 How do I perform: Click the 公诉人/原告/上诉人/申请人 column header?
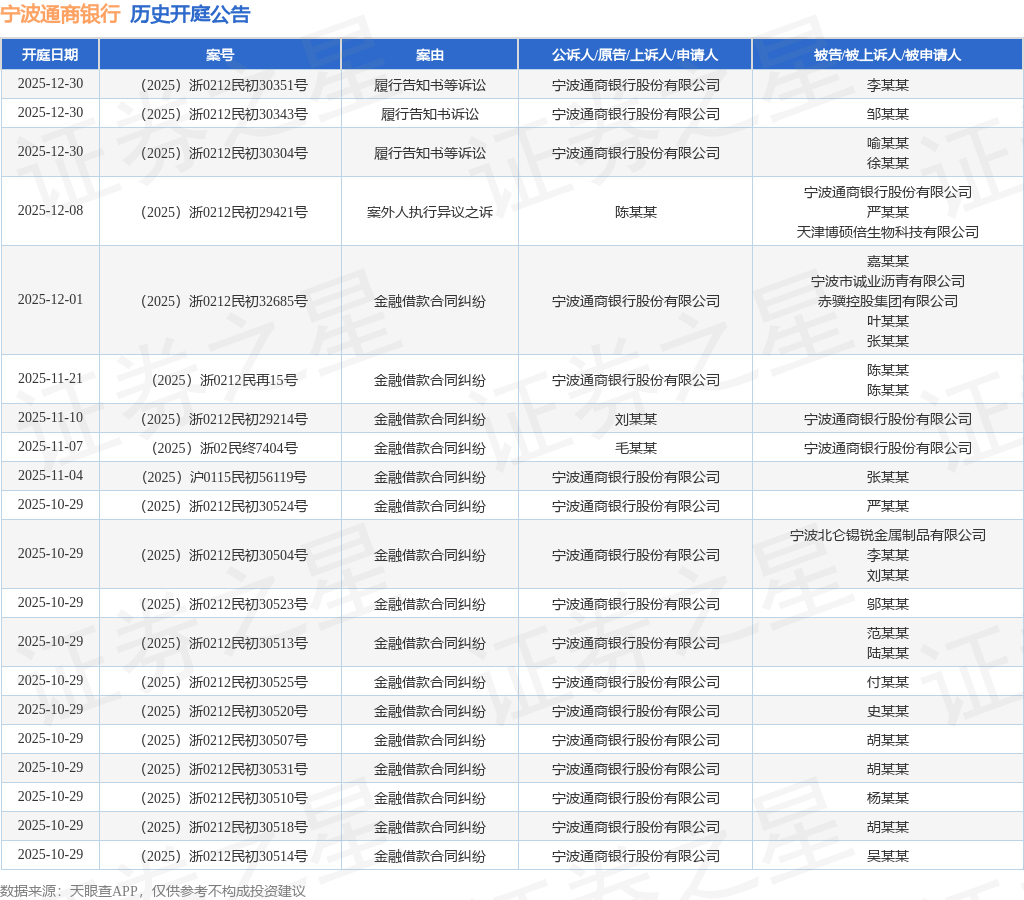tap(635, 55)
